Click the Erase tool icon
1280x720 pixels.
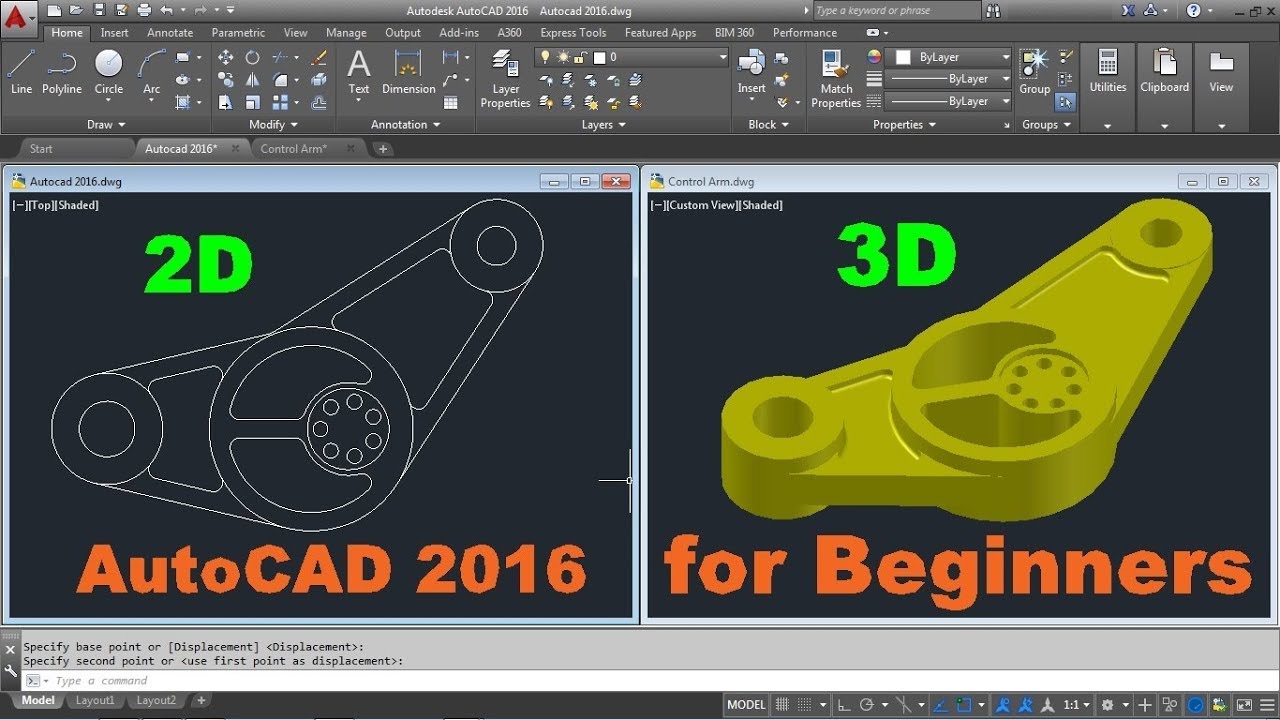[319, 58]
